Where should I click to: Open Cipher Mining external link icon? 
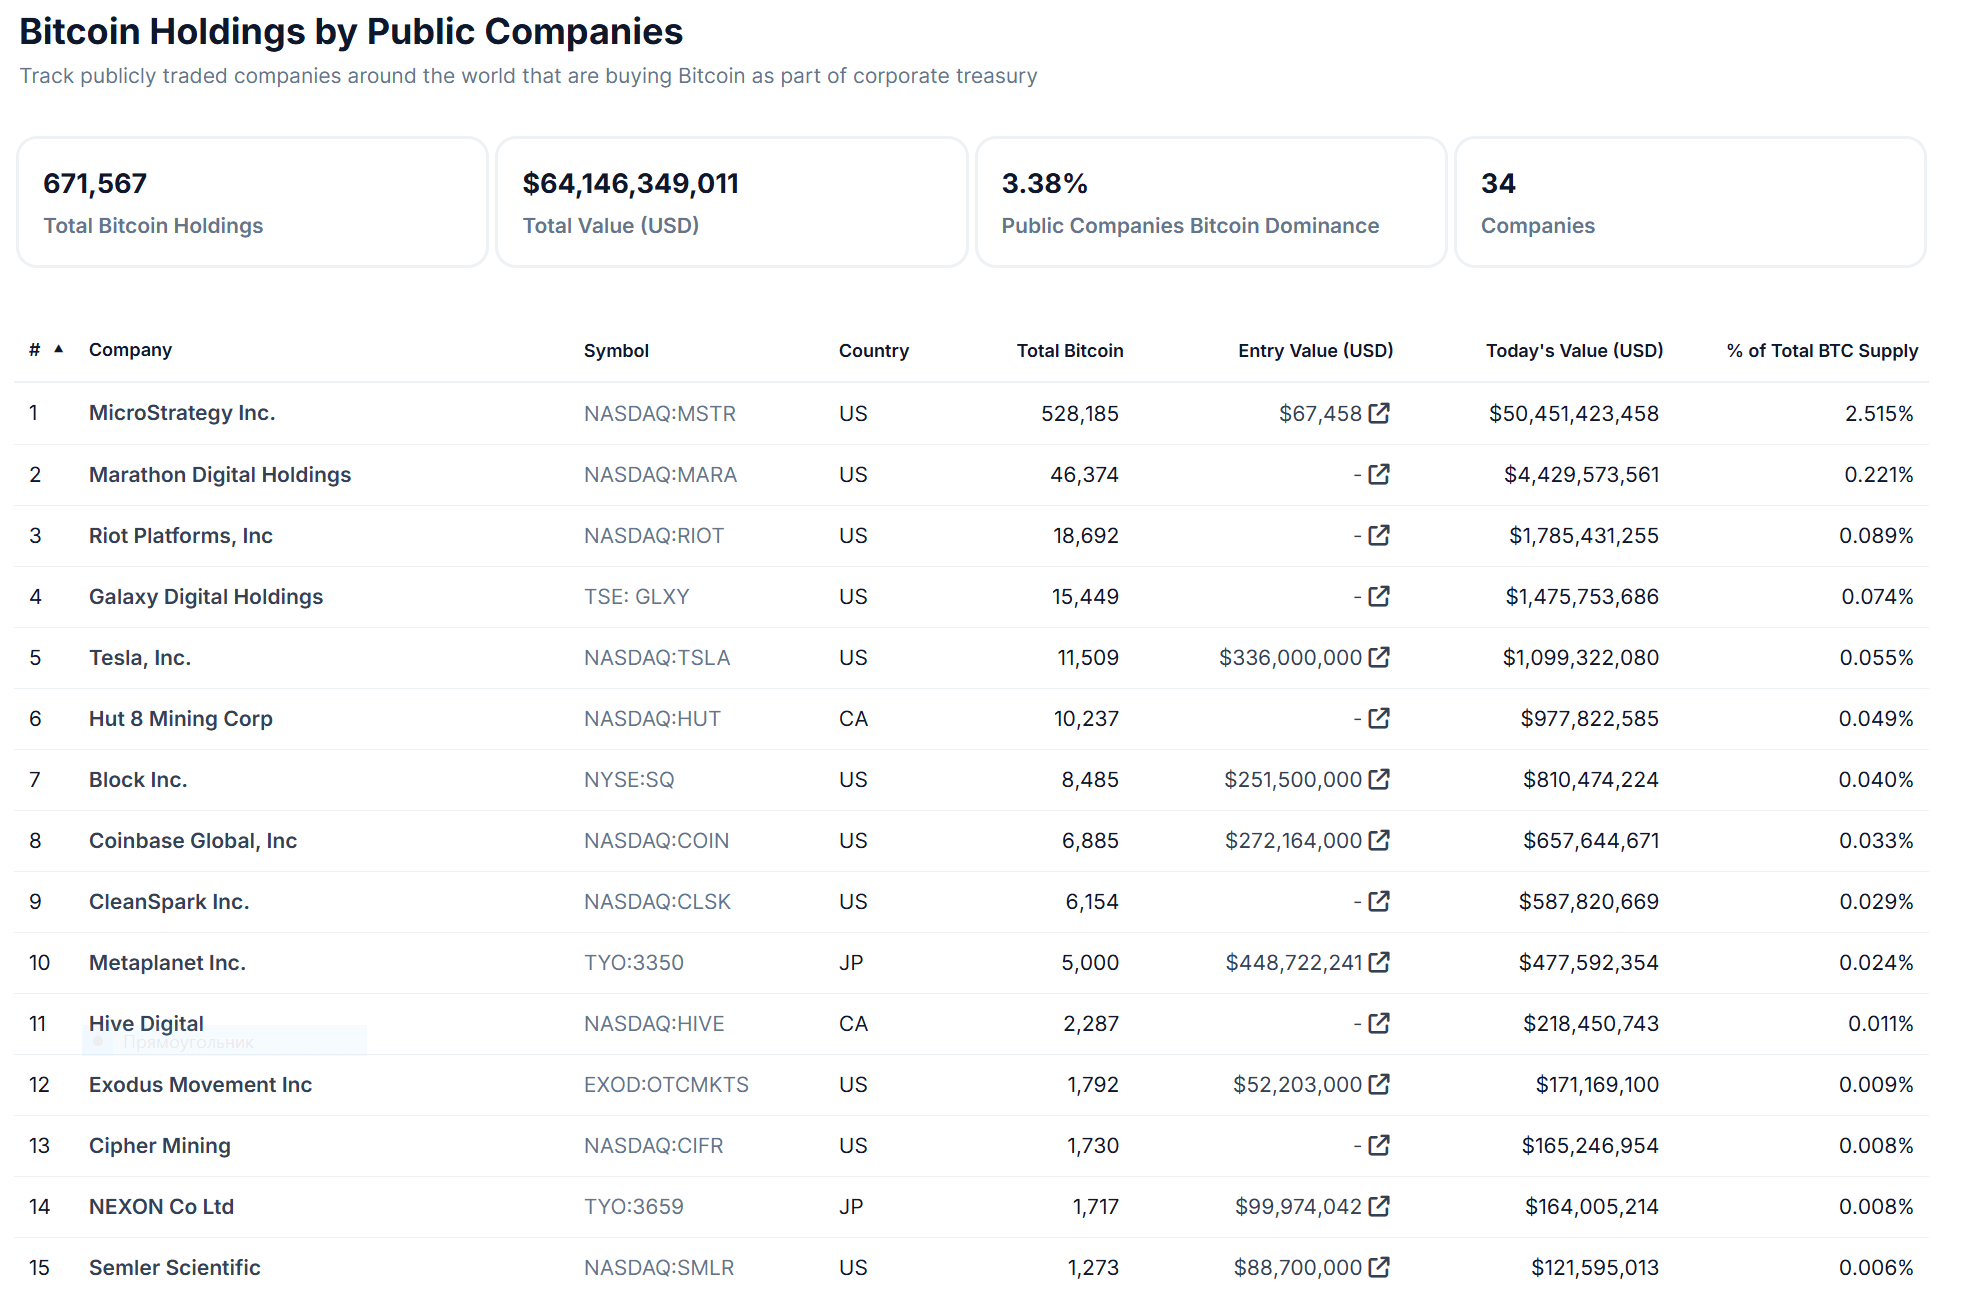pos(1379,1145)
